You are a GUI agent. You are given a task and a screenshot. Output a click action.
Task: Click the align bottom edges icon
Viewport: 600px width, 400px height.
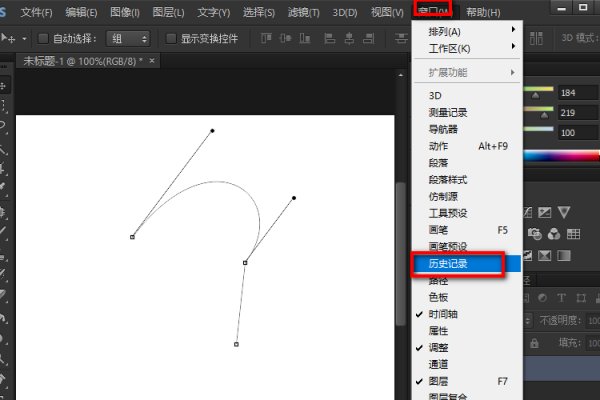click(x=305, y=38)
